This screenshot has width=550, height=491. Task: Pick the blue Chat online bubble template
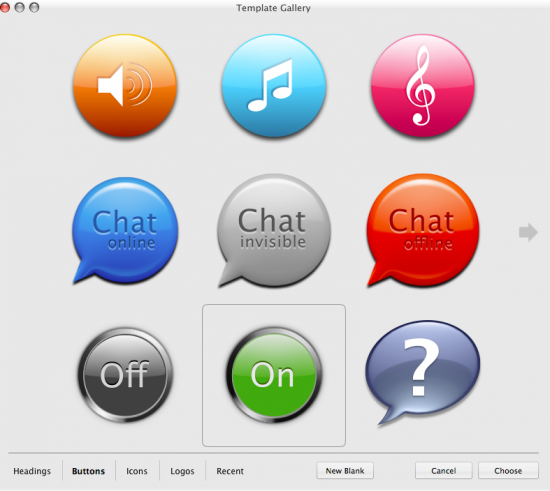pos(125,230)
